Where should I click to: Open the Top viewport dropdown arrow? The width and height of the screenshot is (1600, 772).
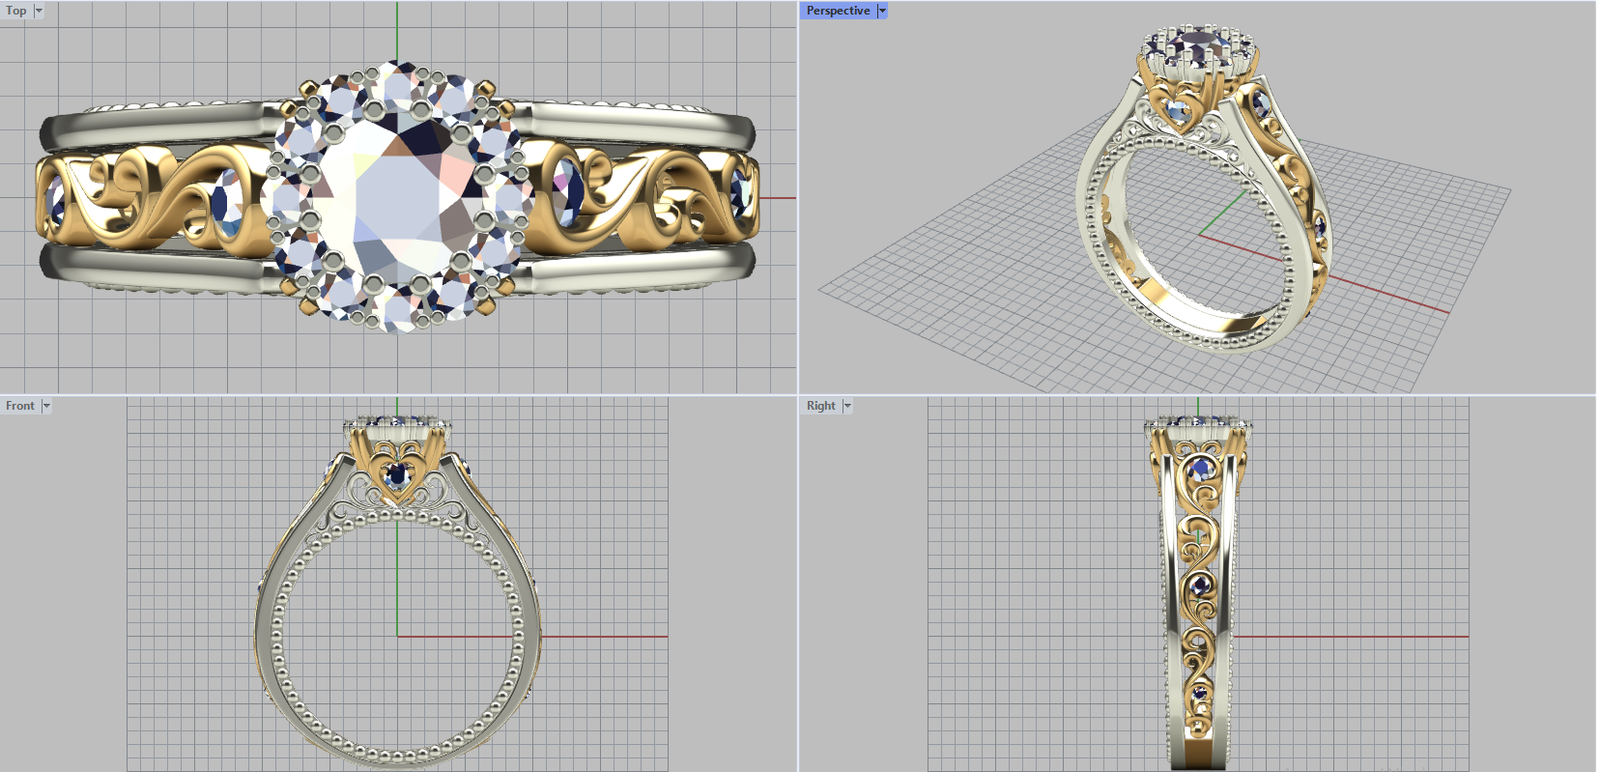point(39,11)
